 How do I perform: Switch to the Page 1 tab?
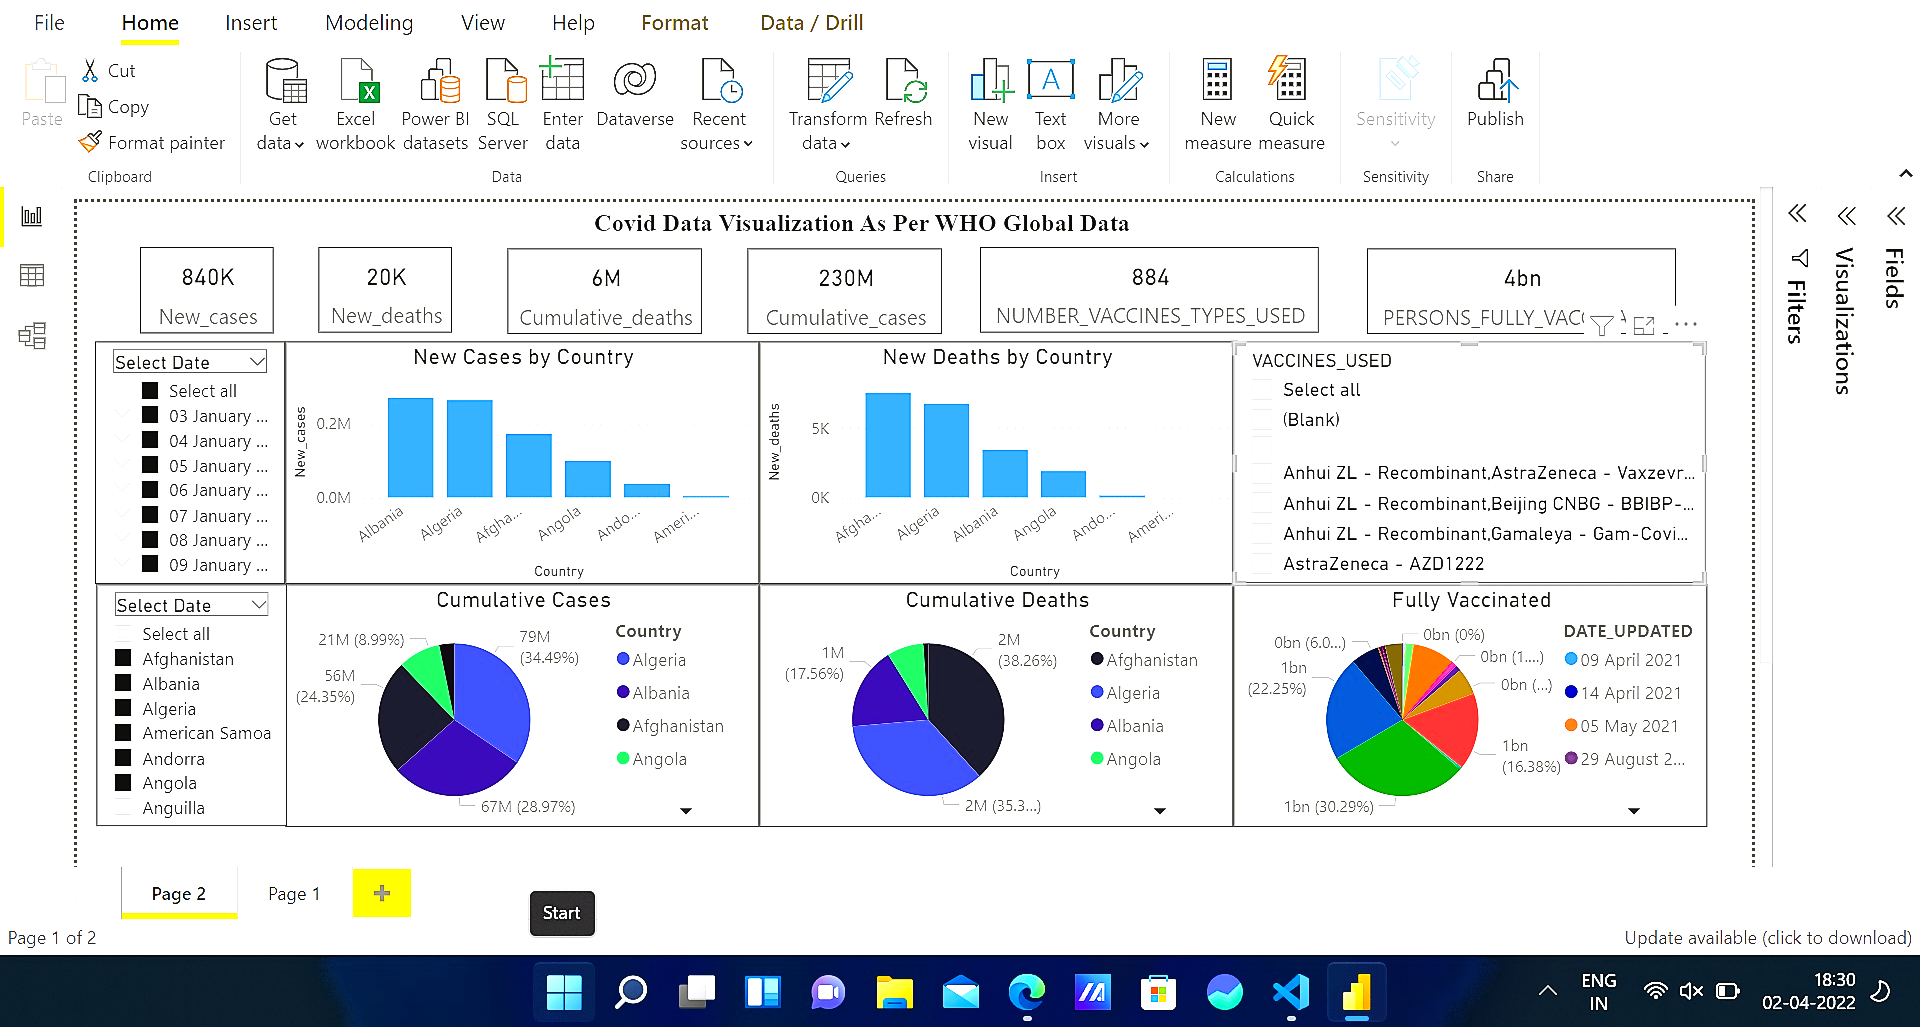pyautogui.click(x=294, y=894)
